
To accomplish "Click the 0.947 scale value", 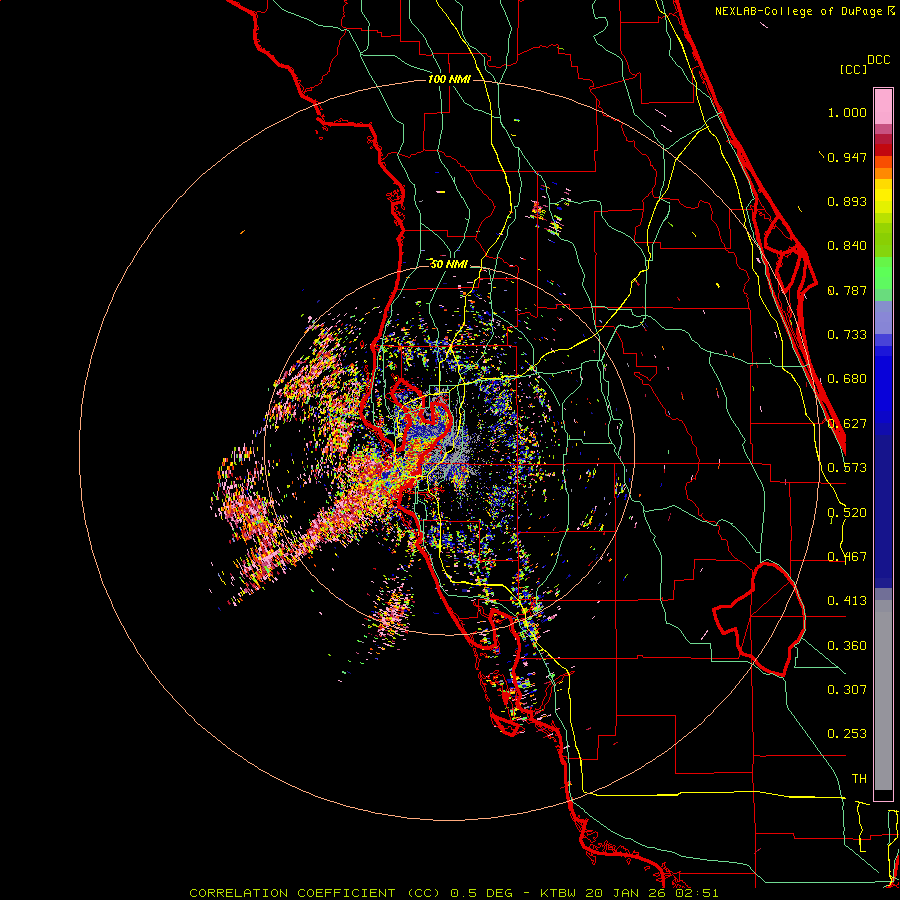I will pos(847,157).
